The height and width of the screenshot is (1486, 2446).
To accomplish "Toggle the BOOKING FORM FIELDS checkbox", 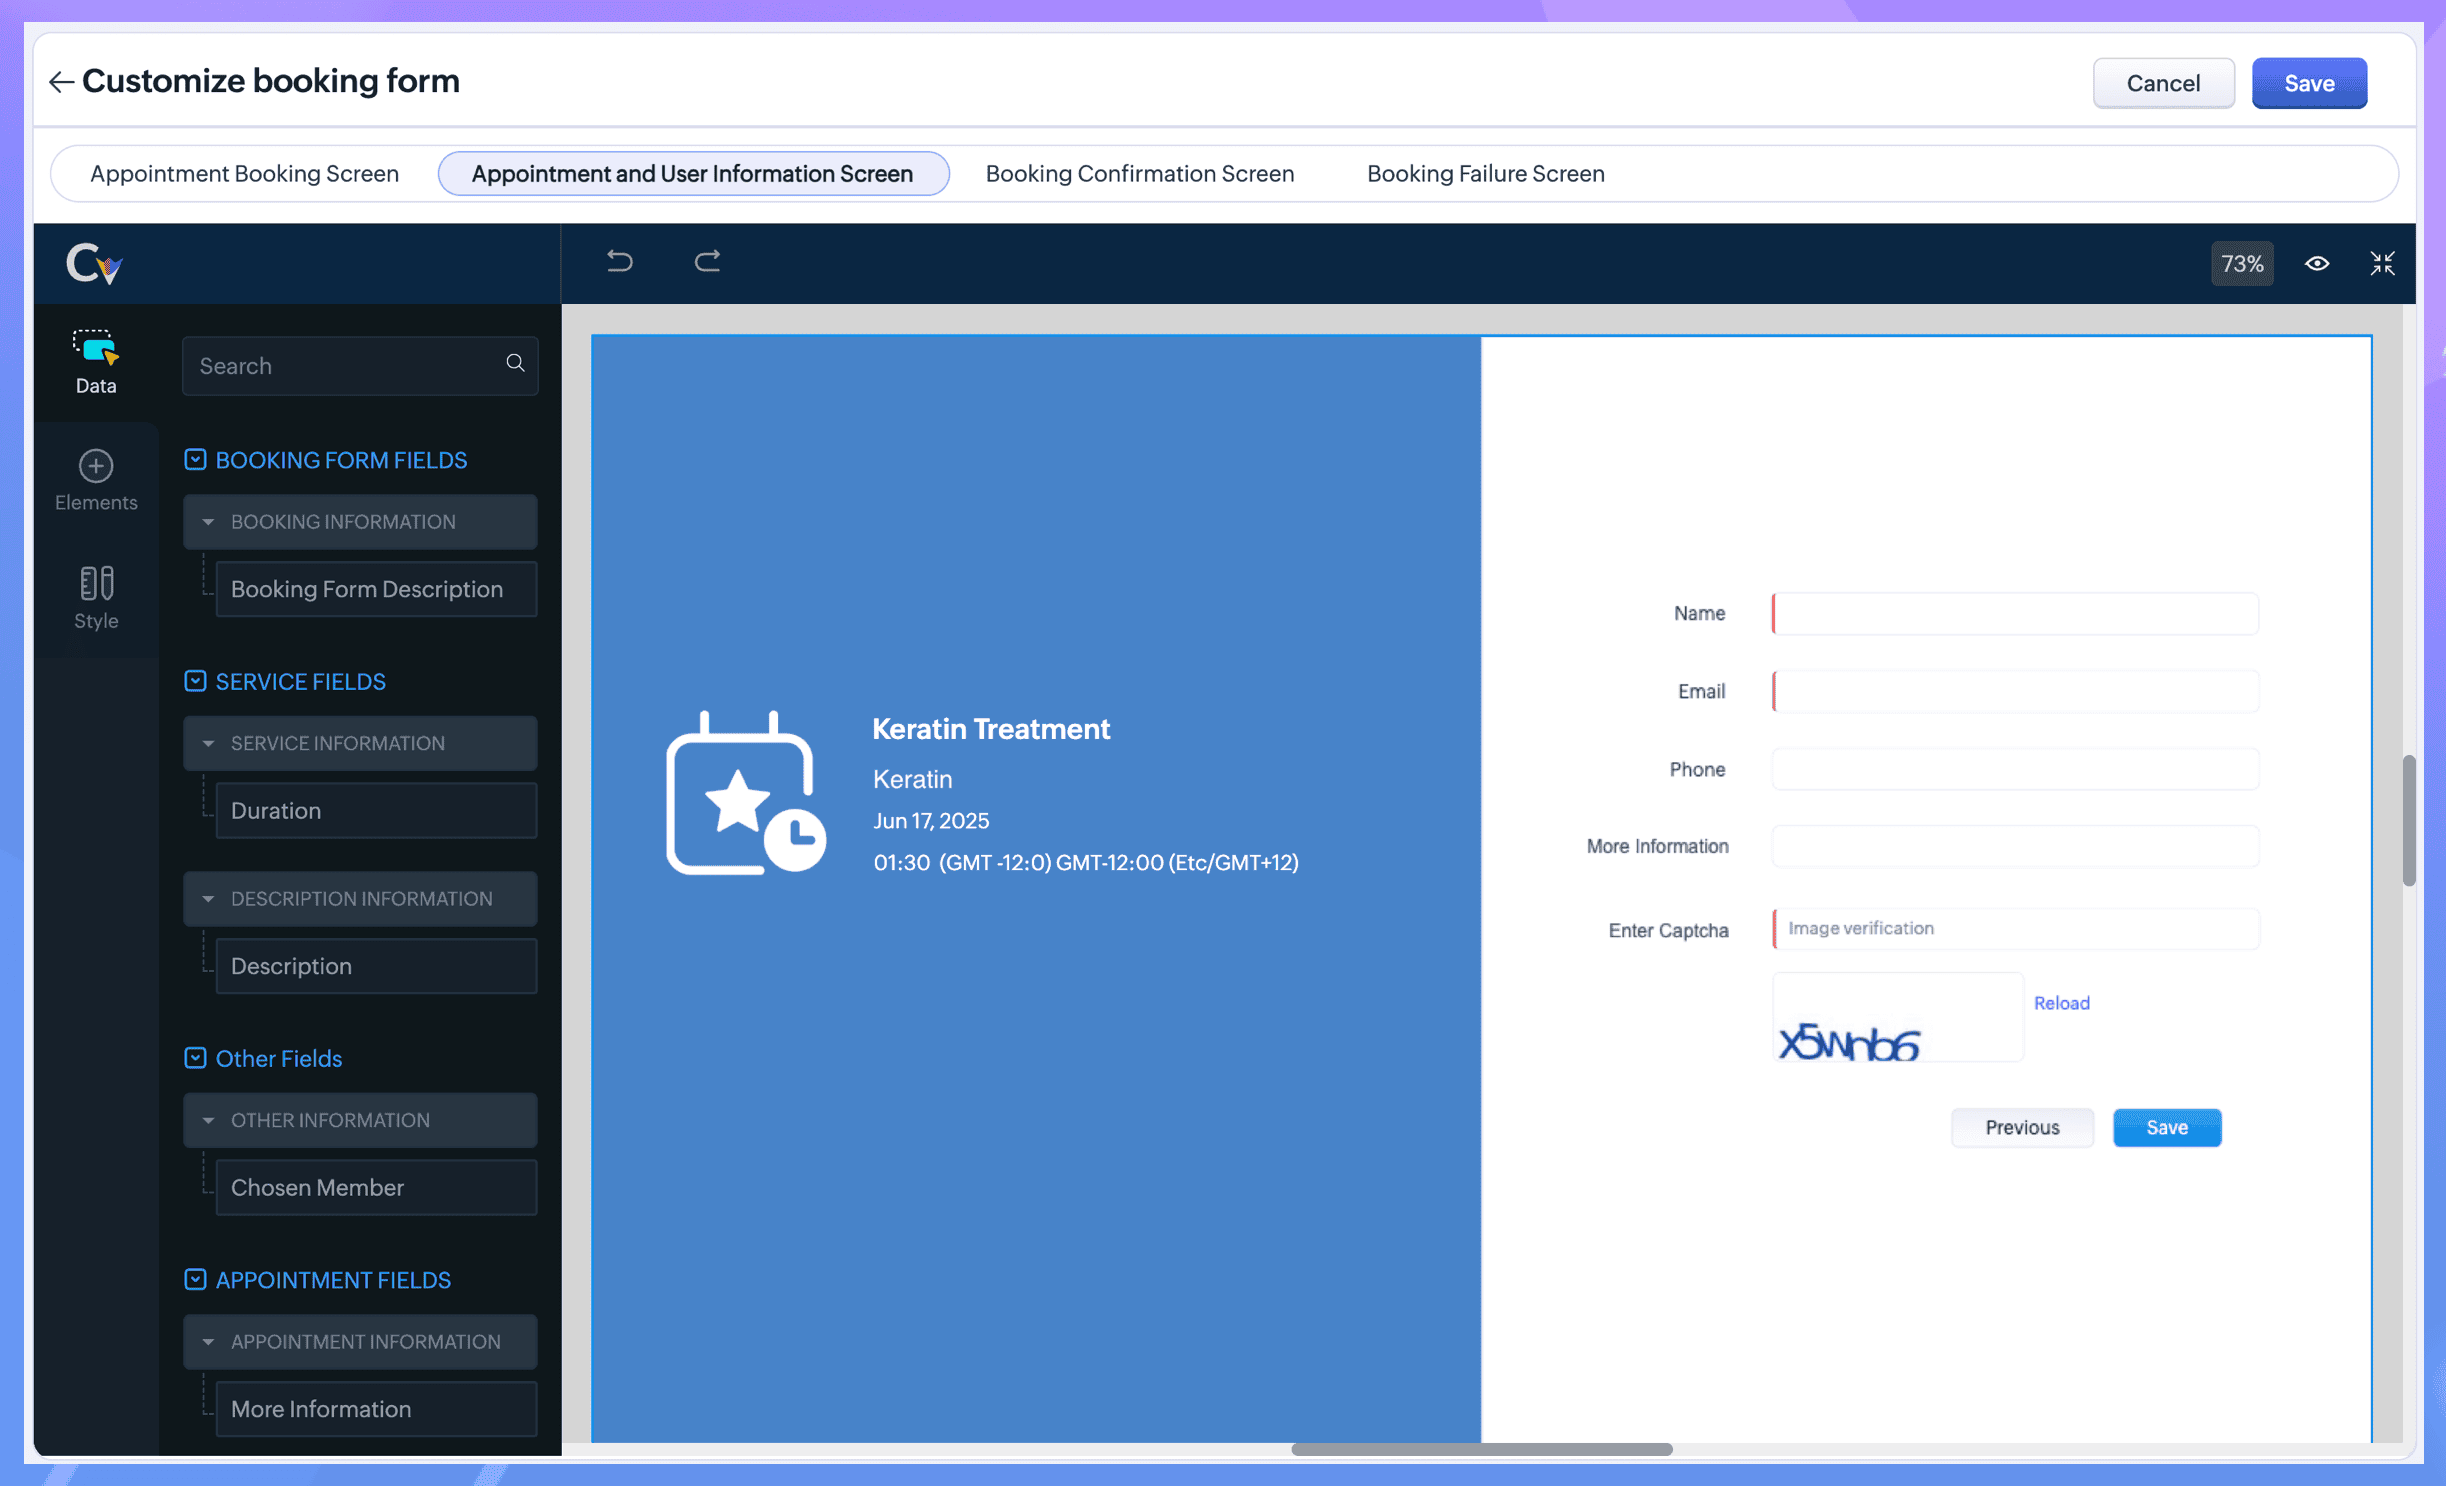I will [x=195, y=460].
